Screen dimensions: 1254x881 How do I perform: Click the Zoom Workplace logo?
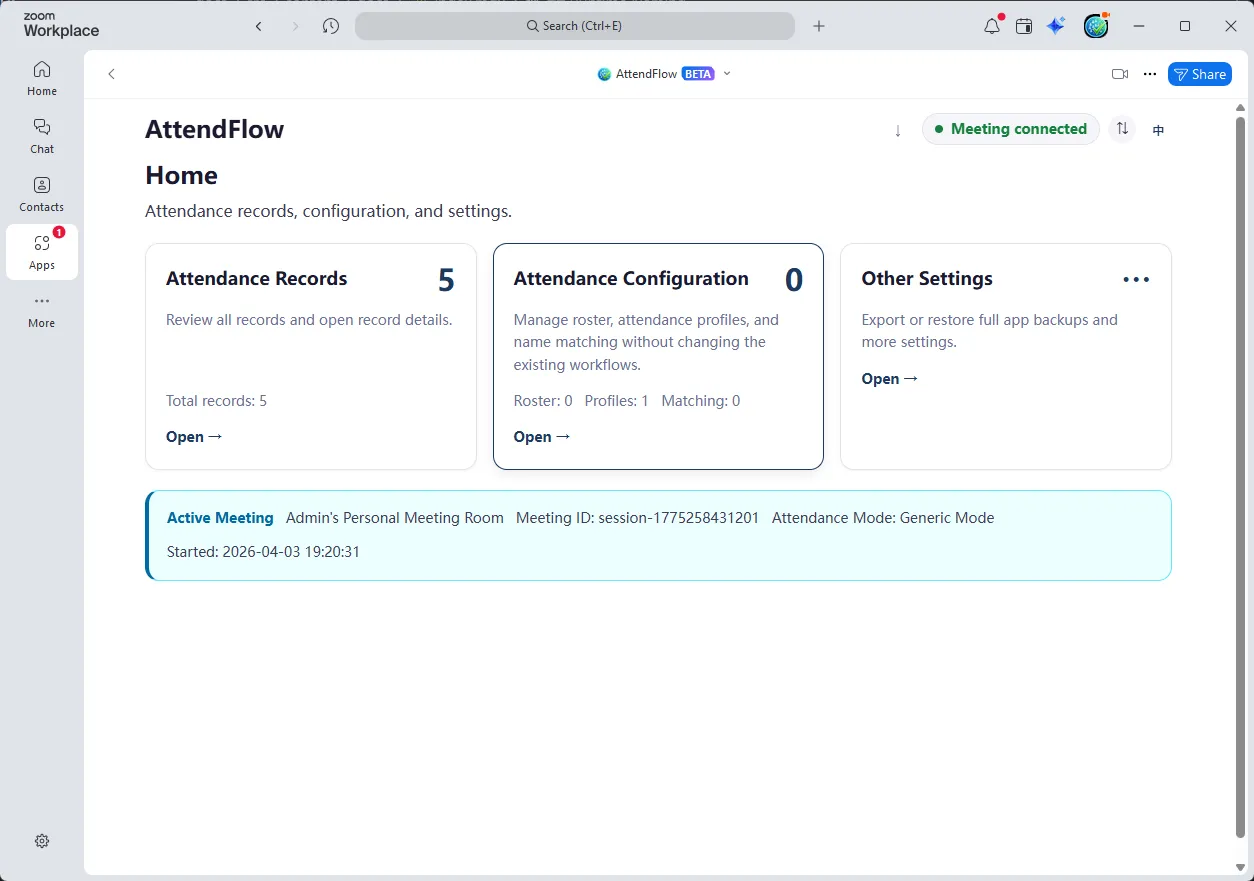point(61,26)
